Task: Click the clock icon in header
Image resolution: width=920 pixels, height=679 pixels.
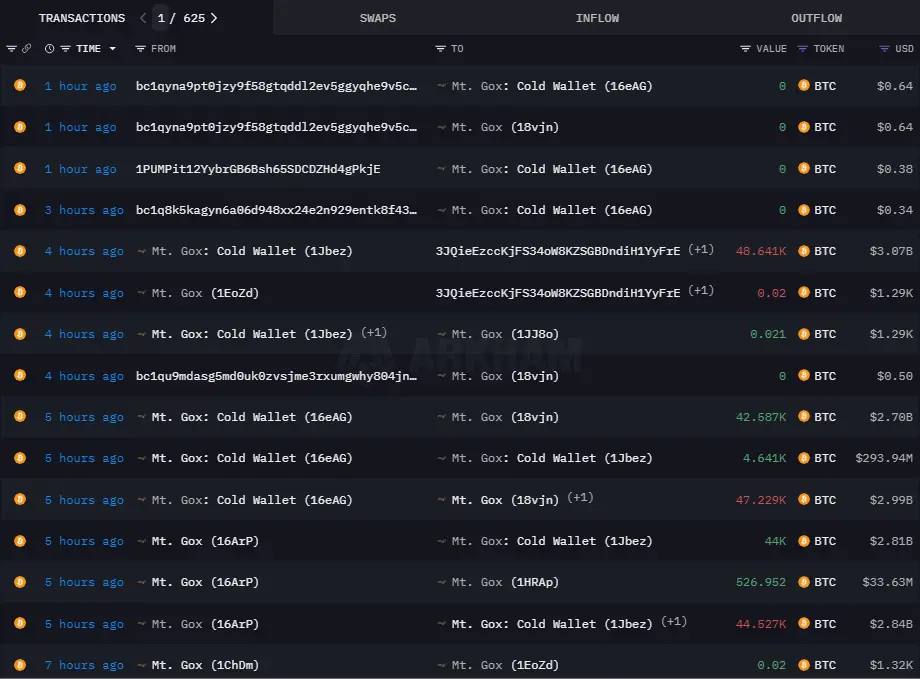Action: point(49,49)
